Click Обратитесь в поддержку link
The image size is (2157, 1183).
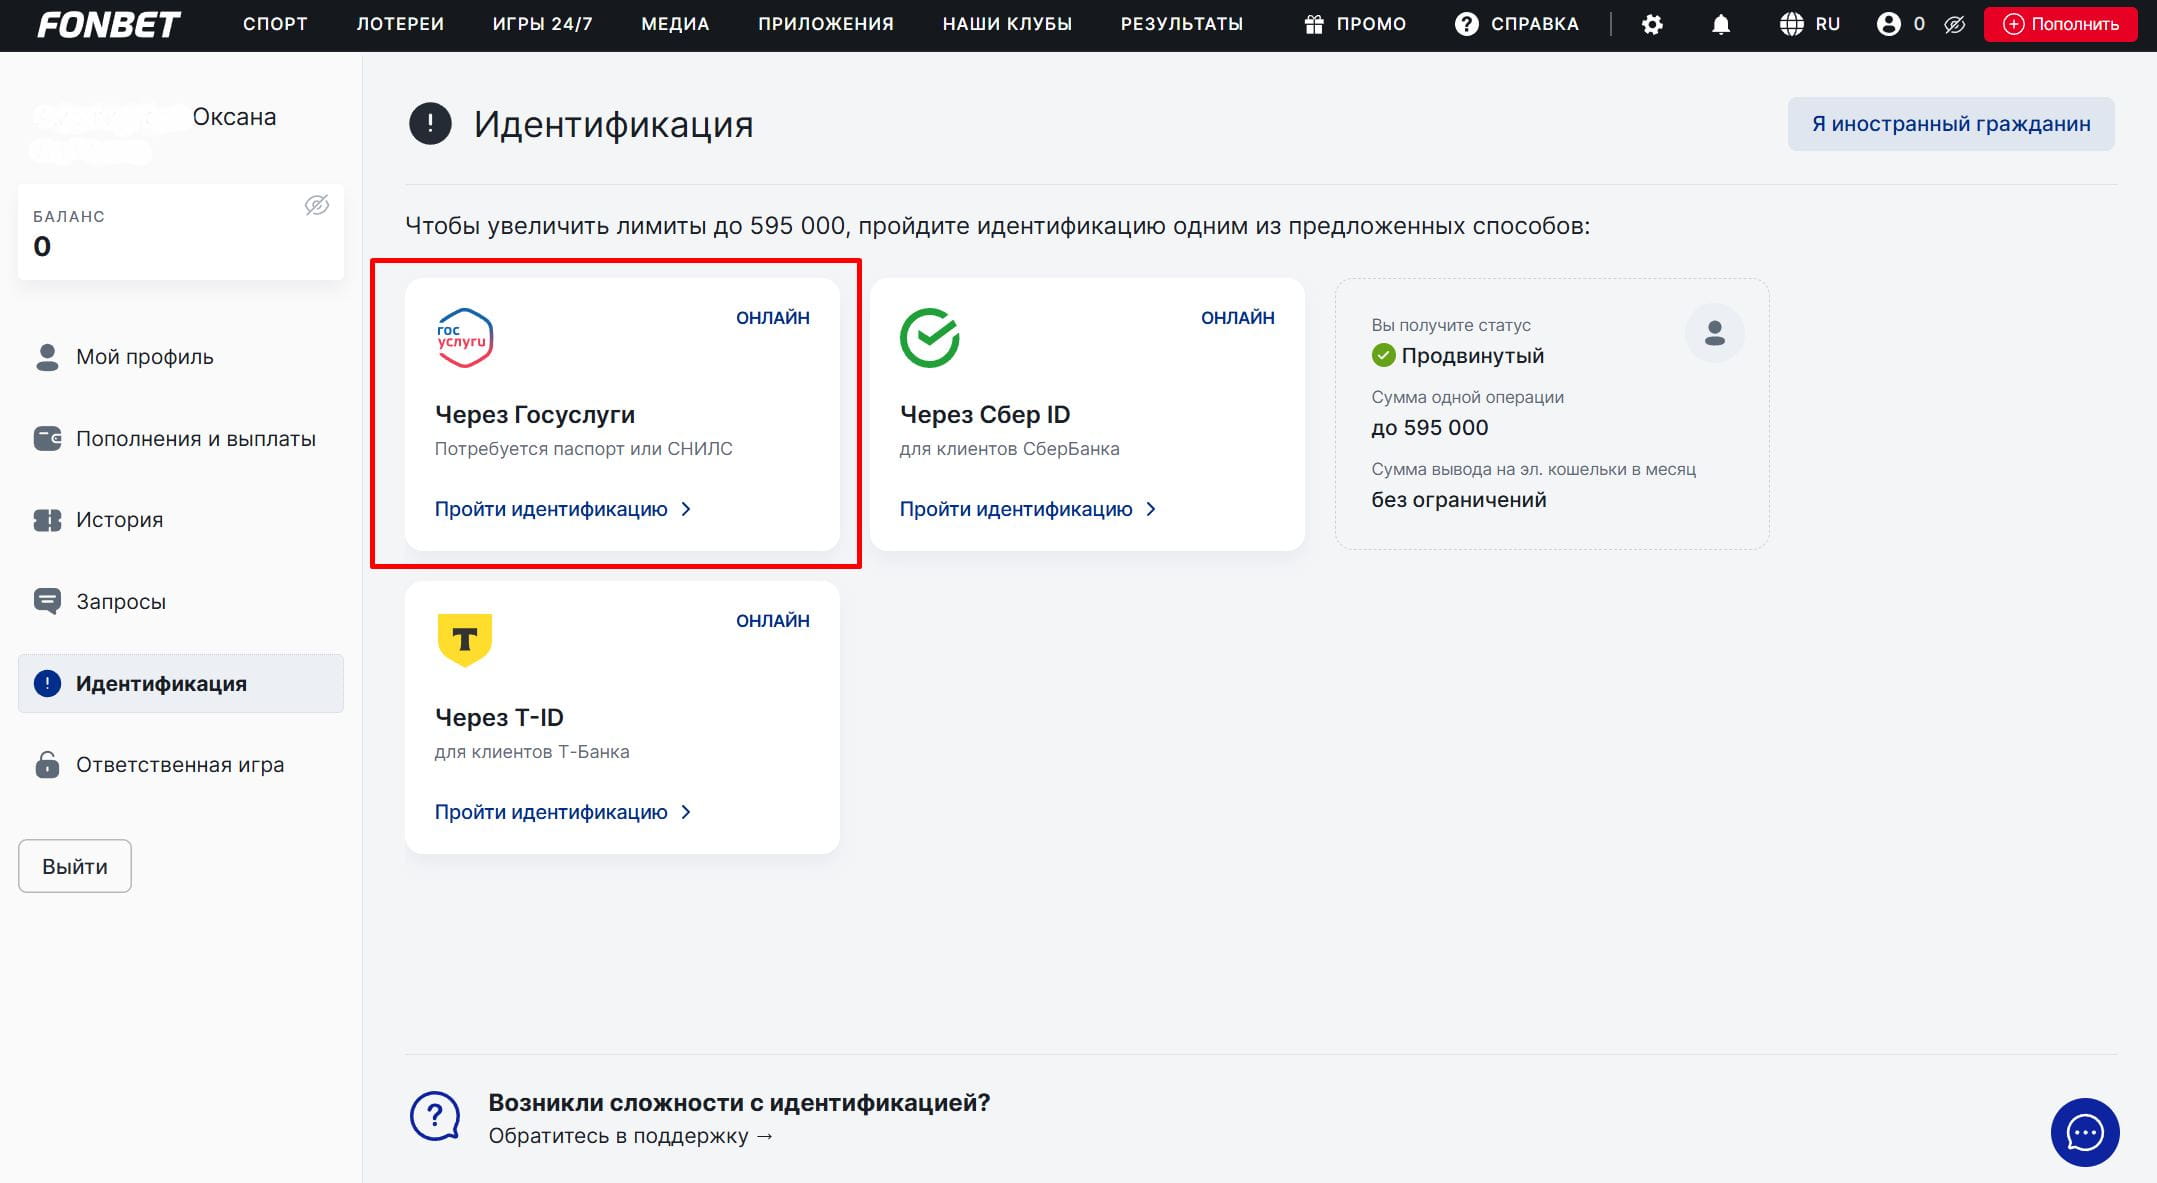click(631, 1136)
